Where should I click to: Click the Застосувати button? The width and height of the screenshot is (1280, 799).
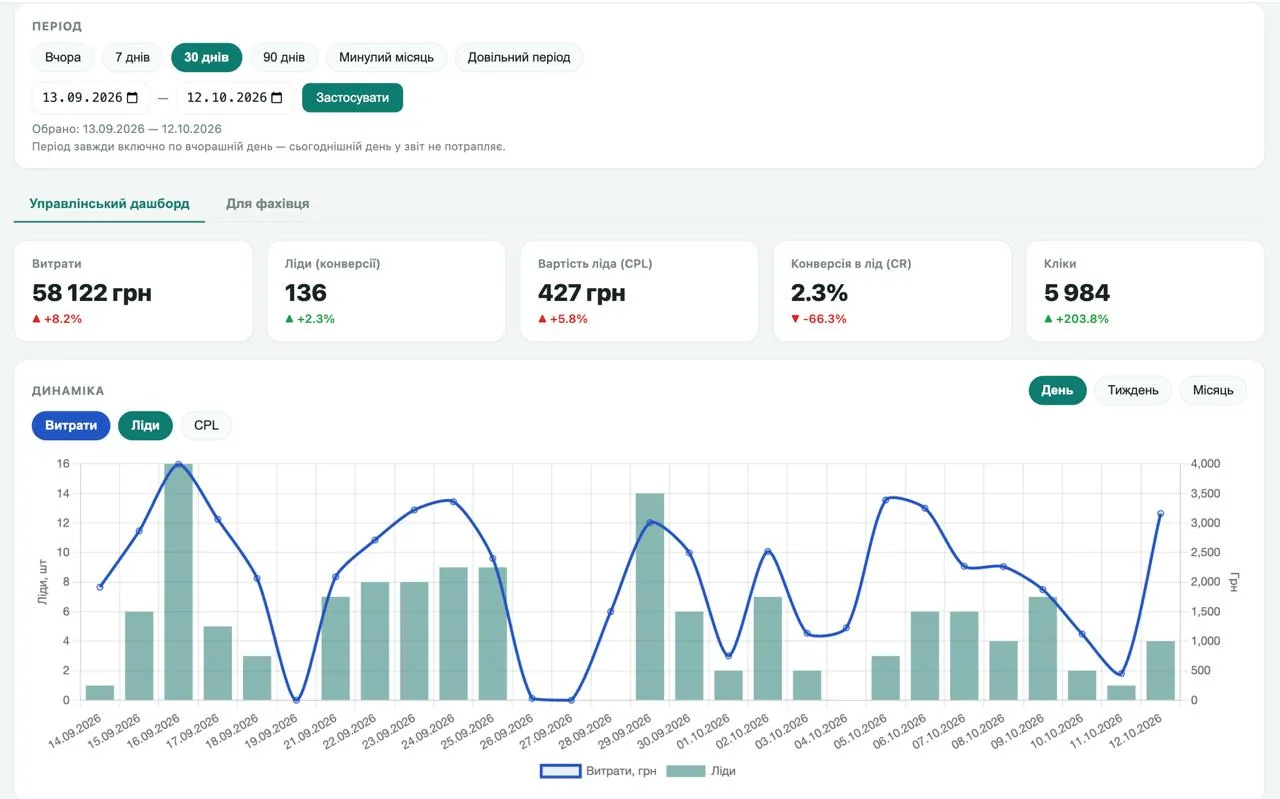pos(352,98)
